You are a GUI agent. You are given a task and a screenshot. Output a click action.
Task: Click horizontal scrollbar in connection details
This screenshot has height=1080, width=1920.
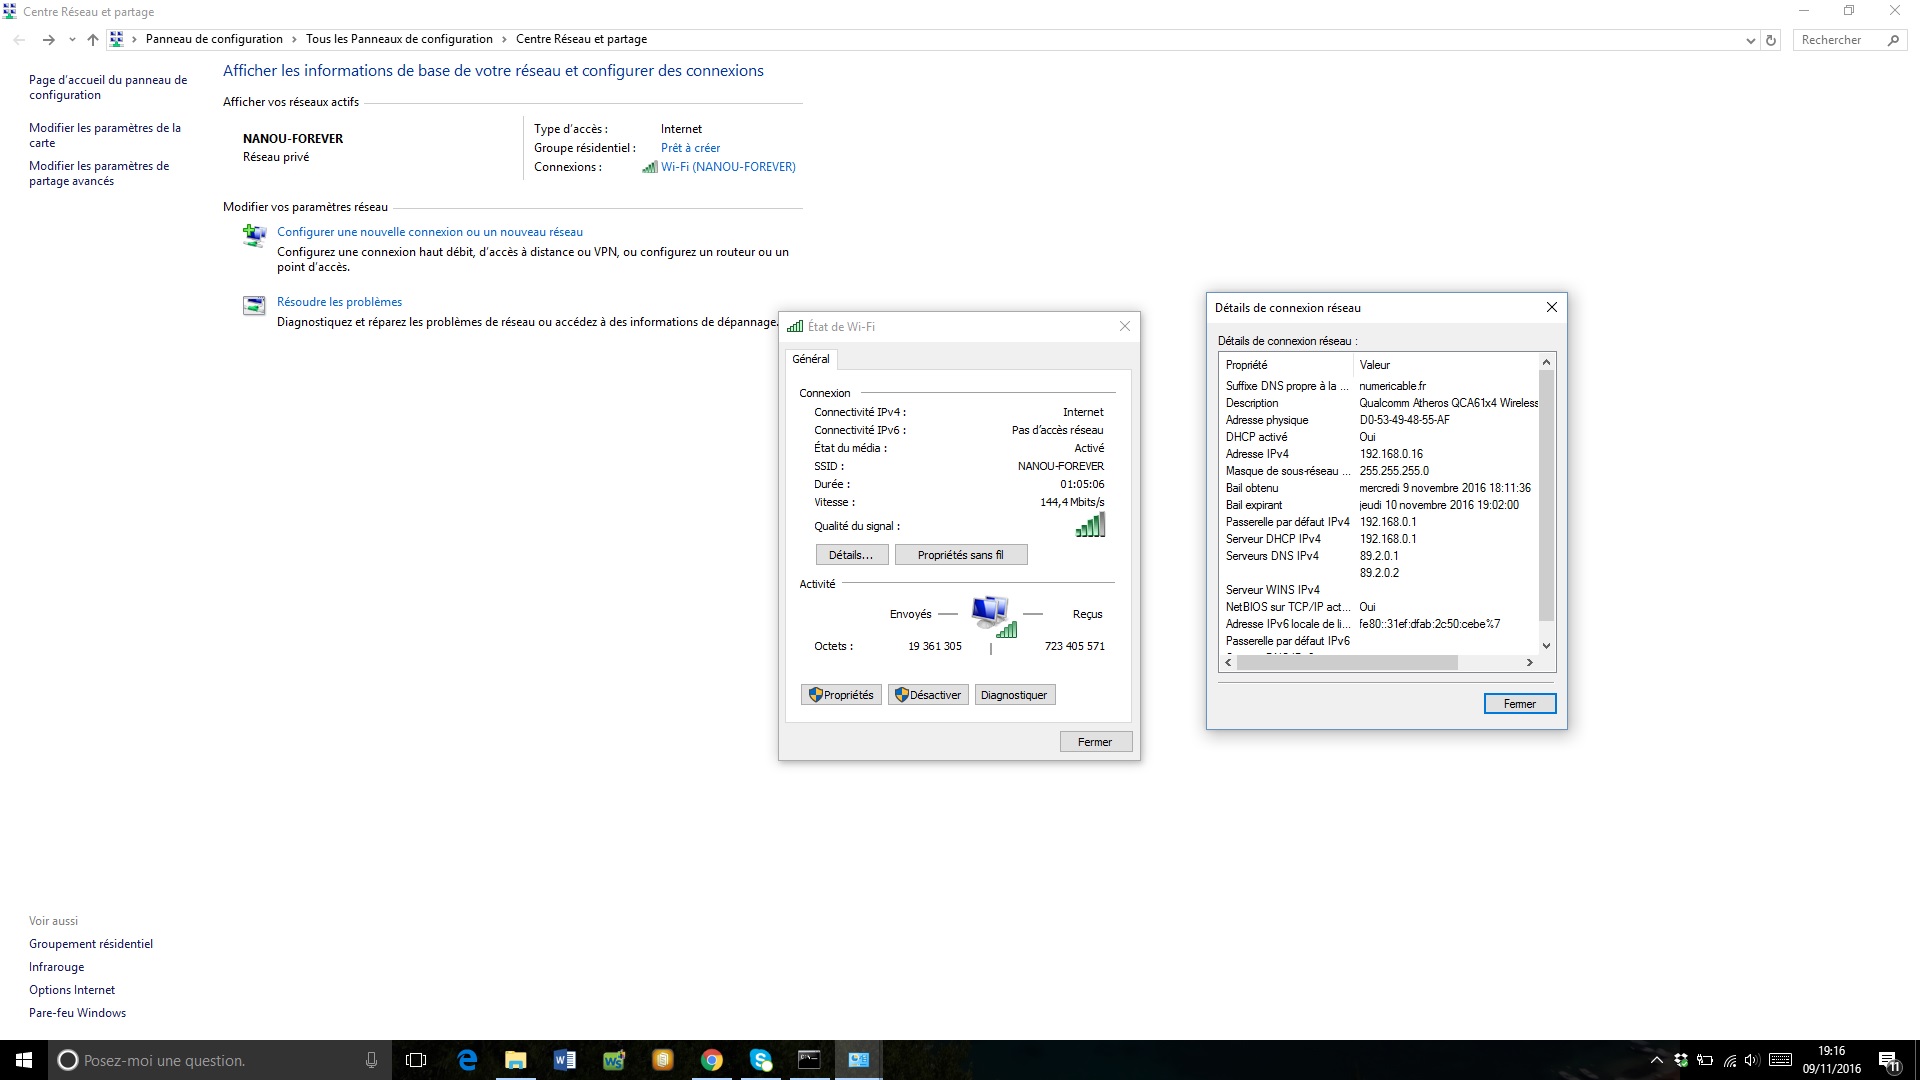pyautogui.click(x=1347, y=662)
